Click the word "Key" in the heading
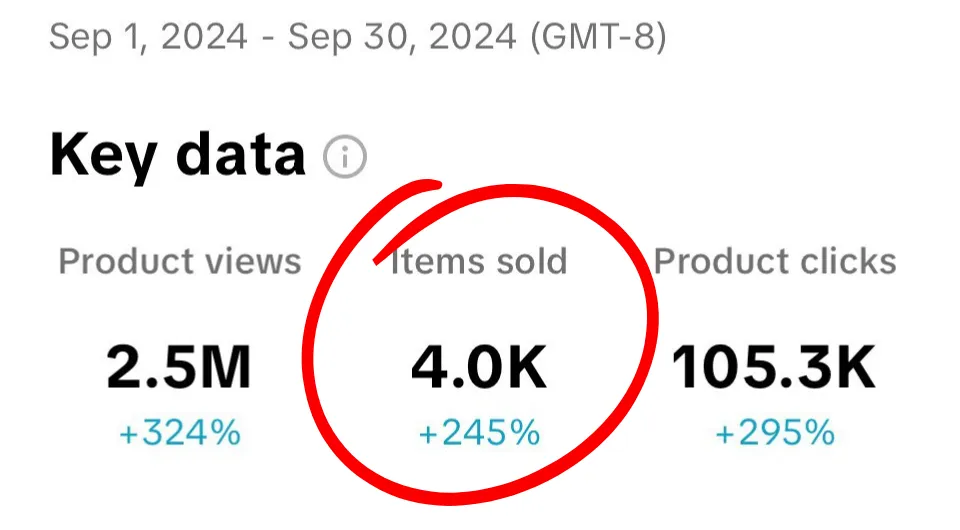960x530 pixels. pyautogui.click(x=103, y=157)
